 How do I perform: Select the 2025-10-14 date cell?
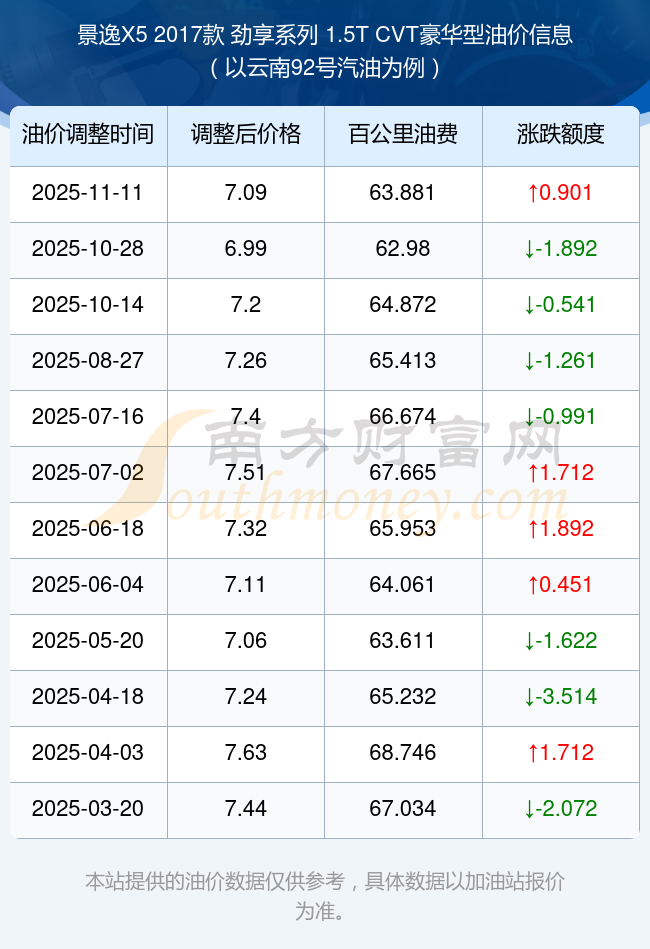(88, 304)
